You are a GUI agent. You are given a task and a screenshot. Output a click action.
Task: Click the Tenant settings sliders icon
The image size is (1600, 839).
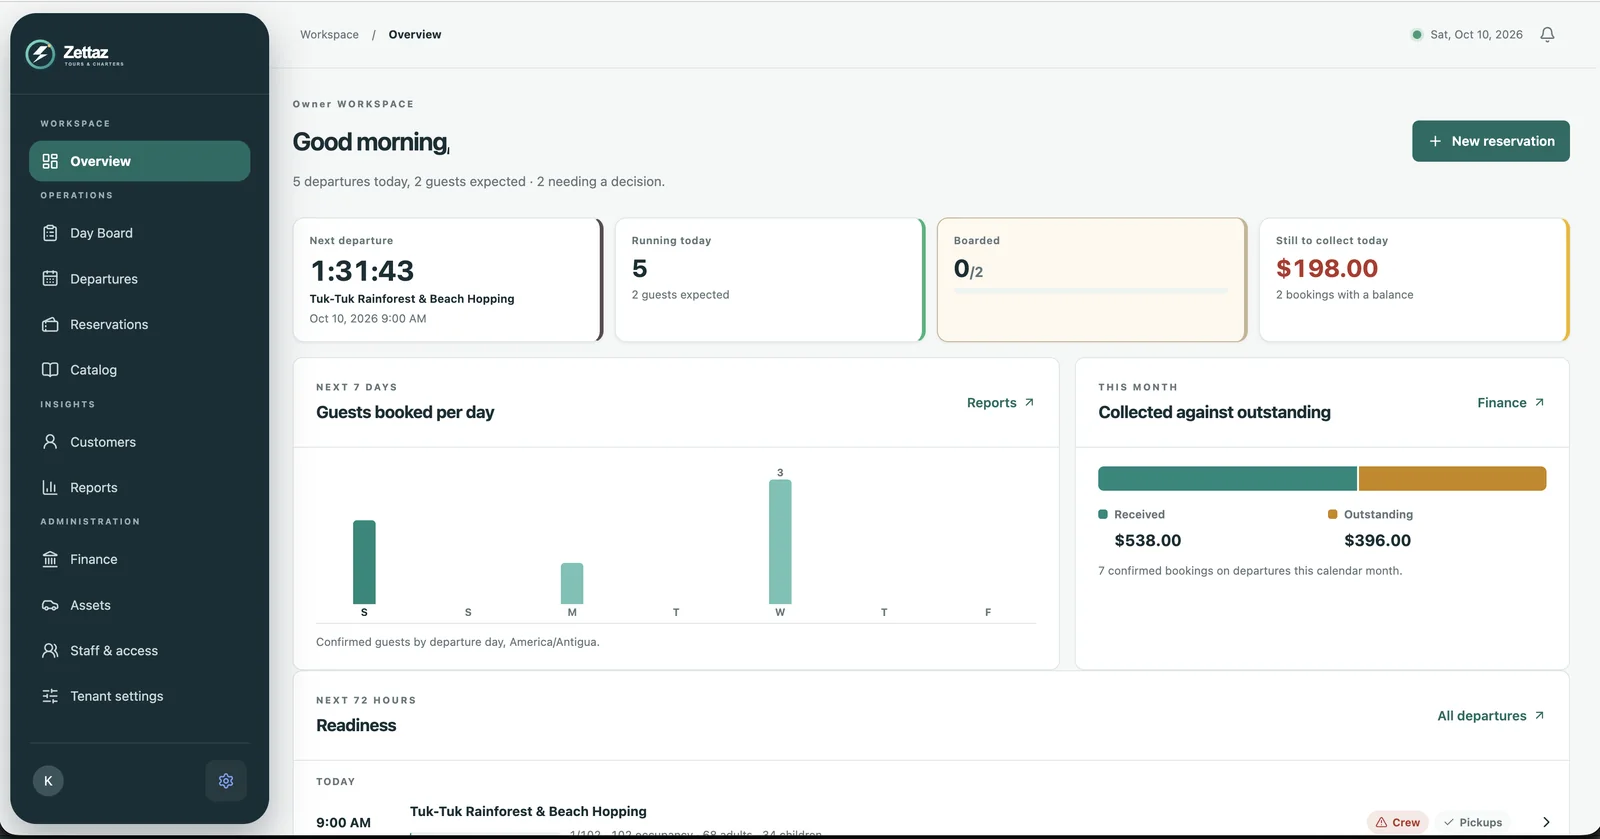click(50, 696)
